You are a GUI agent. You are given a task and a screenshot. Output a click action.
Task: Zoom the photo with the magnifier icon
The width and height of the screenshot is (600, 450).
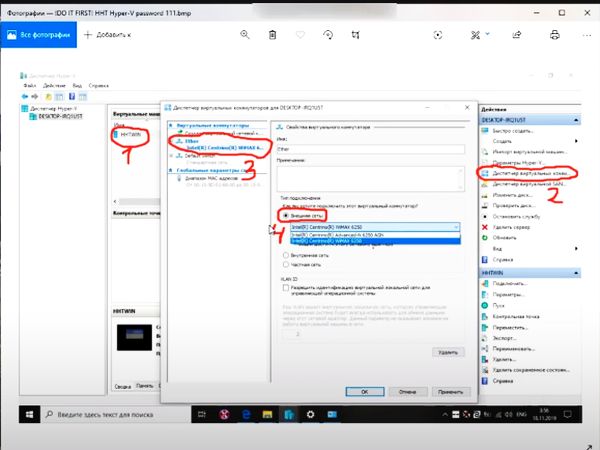(x=245, y=35)
